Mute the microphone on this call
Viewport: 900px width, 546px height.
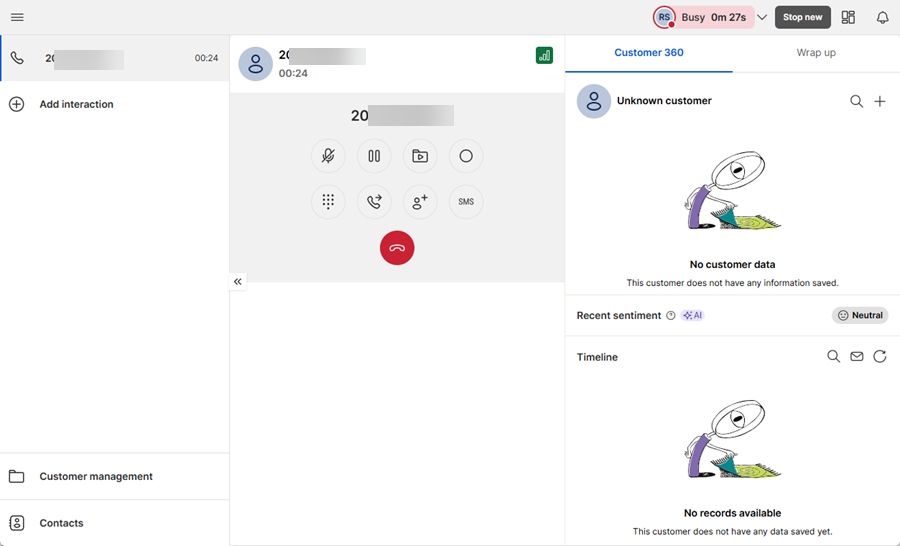pyautogui.click(x=328, y=156)
